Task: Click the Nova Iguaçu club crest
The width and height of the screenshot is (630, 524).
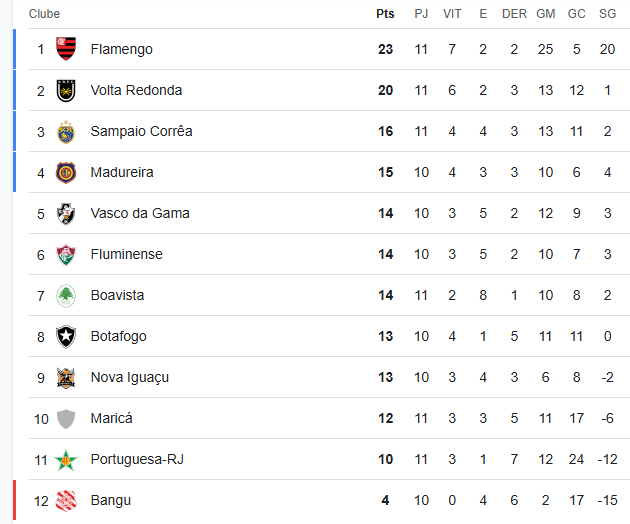Action: tap(66, 378)
